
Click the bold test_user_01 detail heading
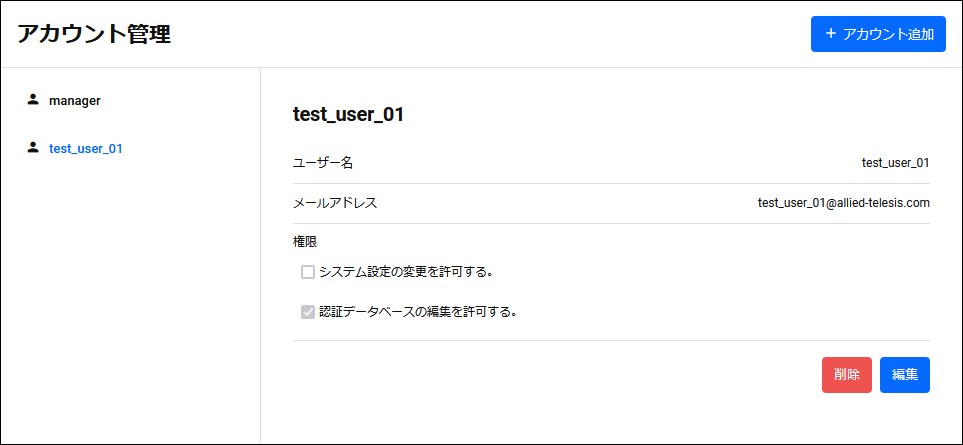pos(348,115)
